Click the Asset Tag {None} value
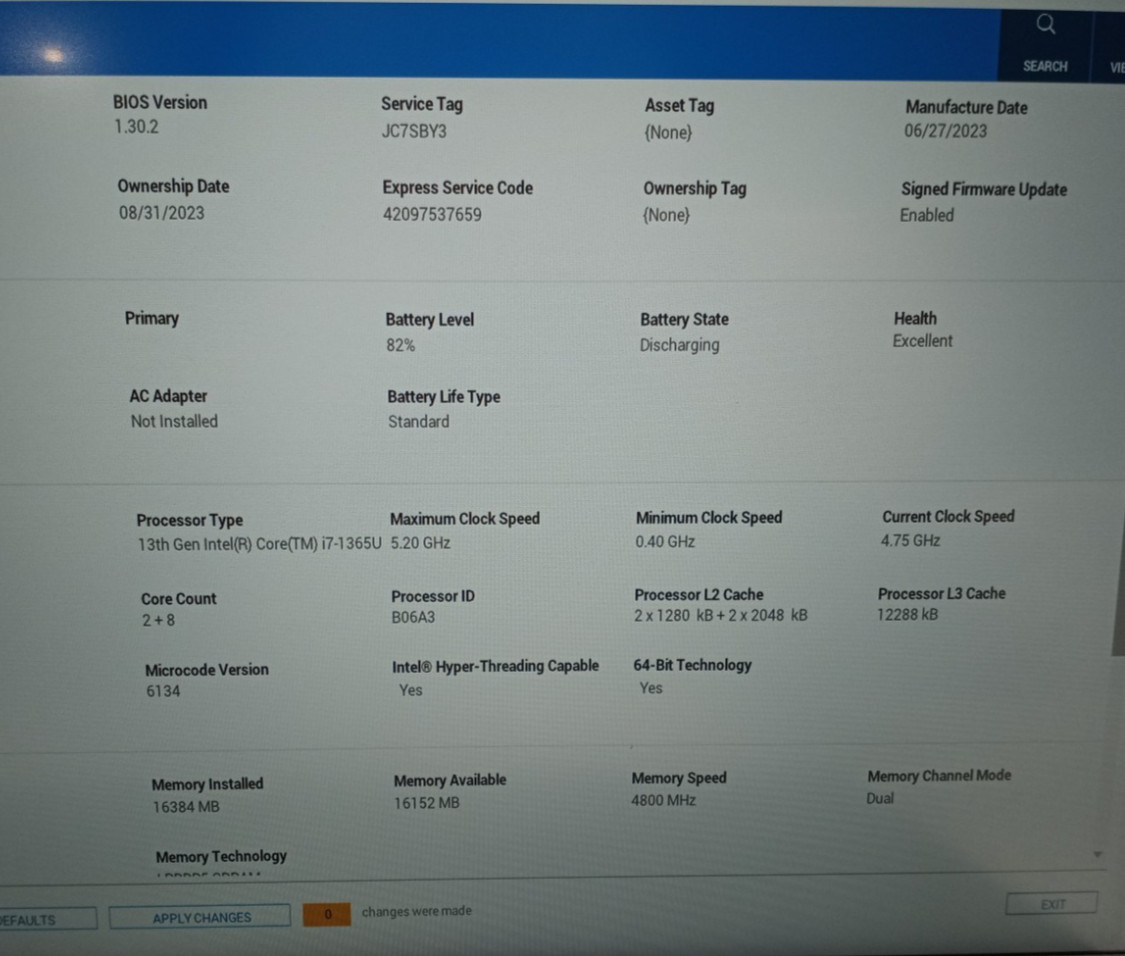Screen dimensions: 1125x956 (668, 133)
